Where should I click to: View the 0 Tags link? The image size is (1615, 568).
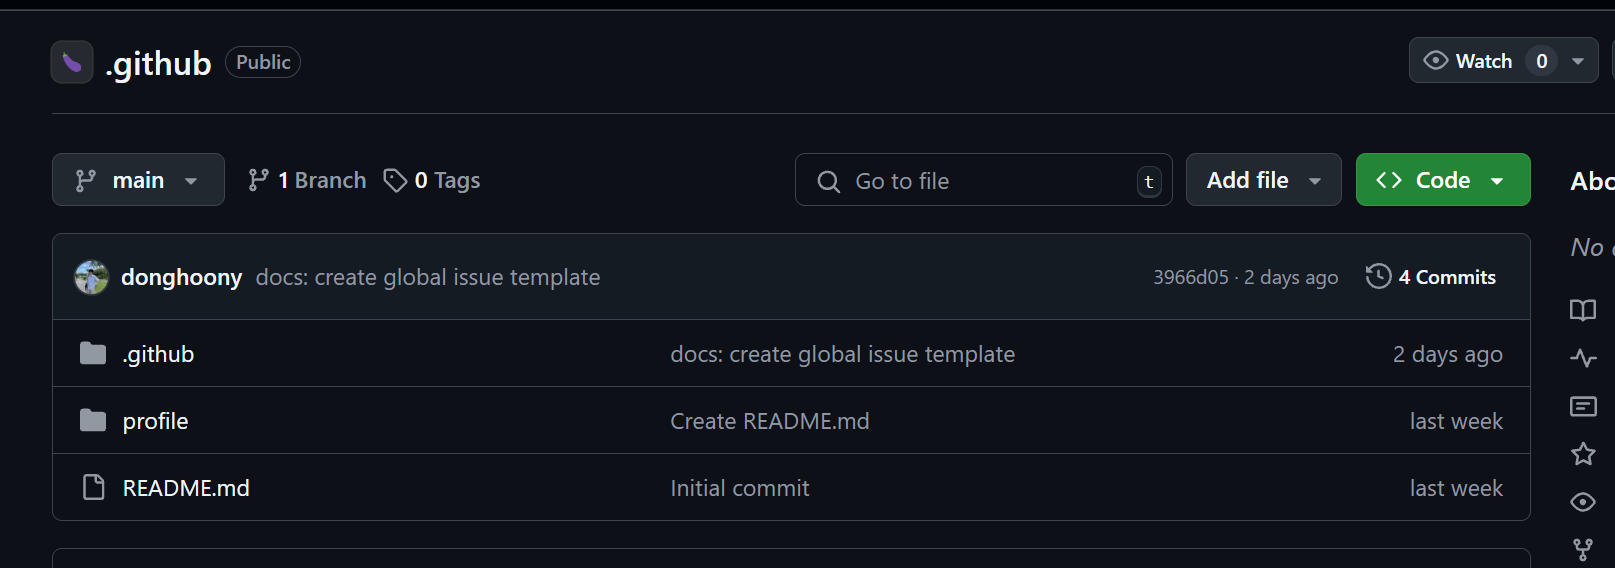[432, 180]
